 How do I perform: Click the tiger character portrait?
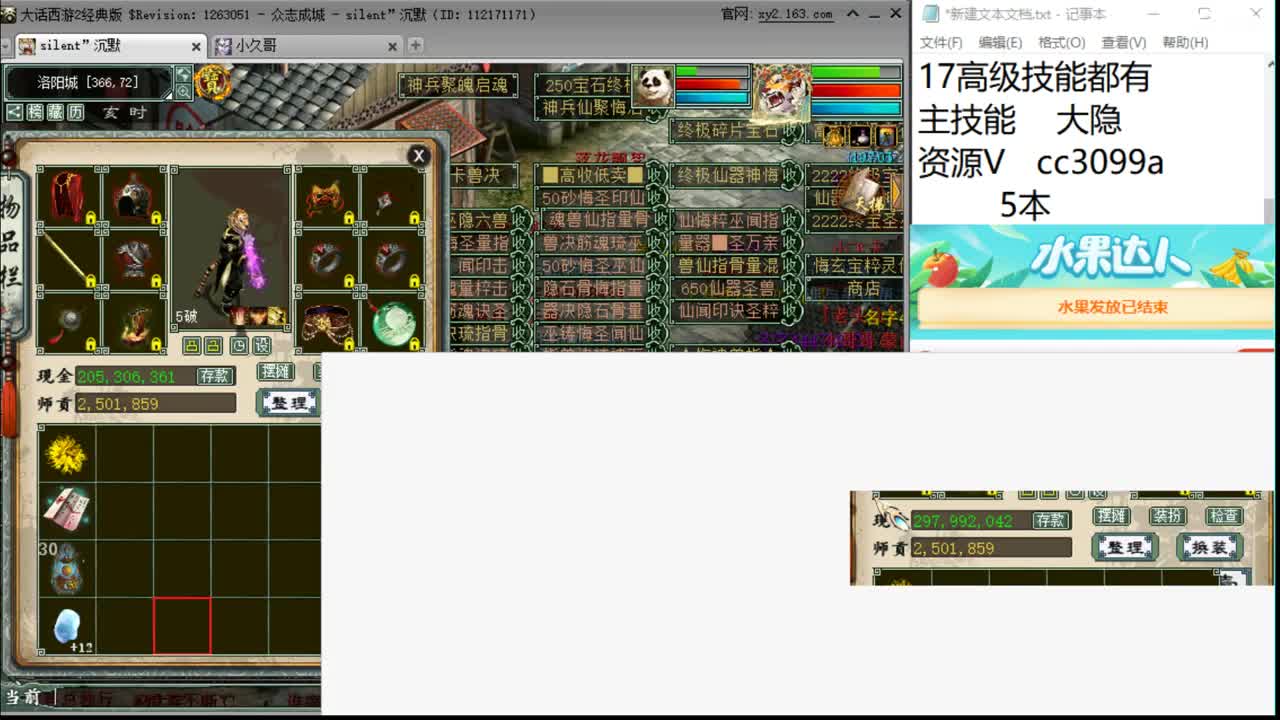click(x=781, y=92)
